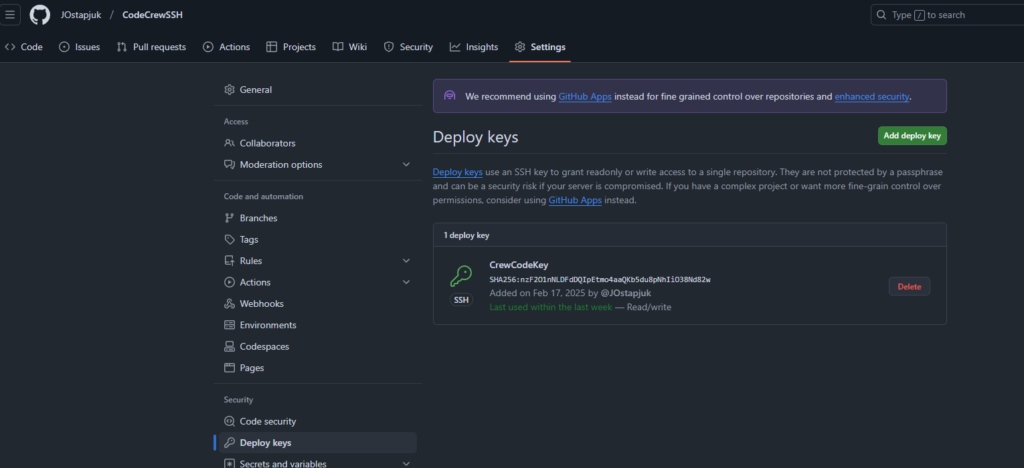Open the Environments settings
This screenshot has width=1024, height=468.
[317, 325]
